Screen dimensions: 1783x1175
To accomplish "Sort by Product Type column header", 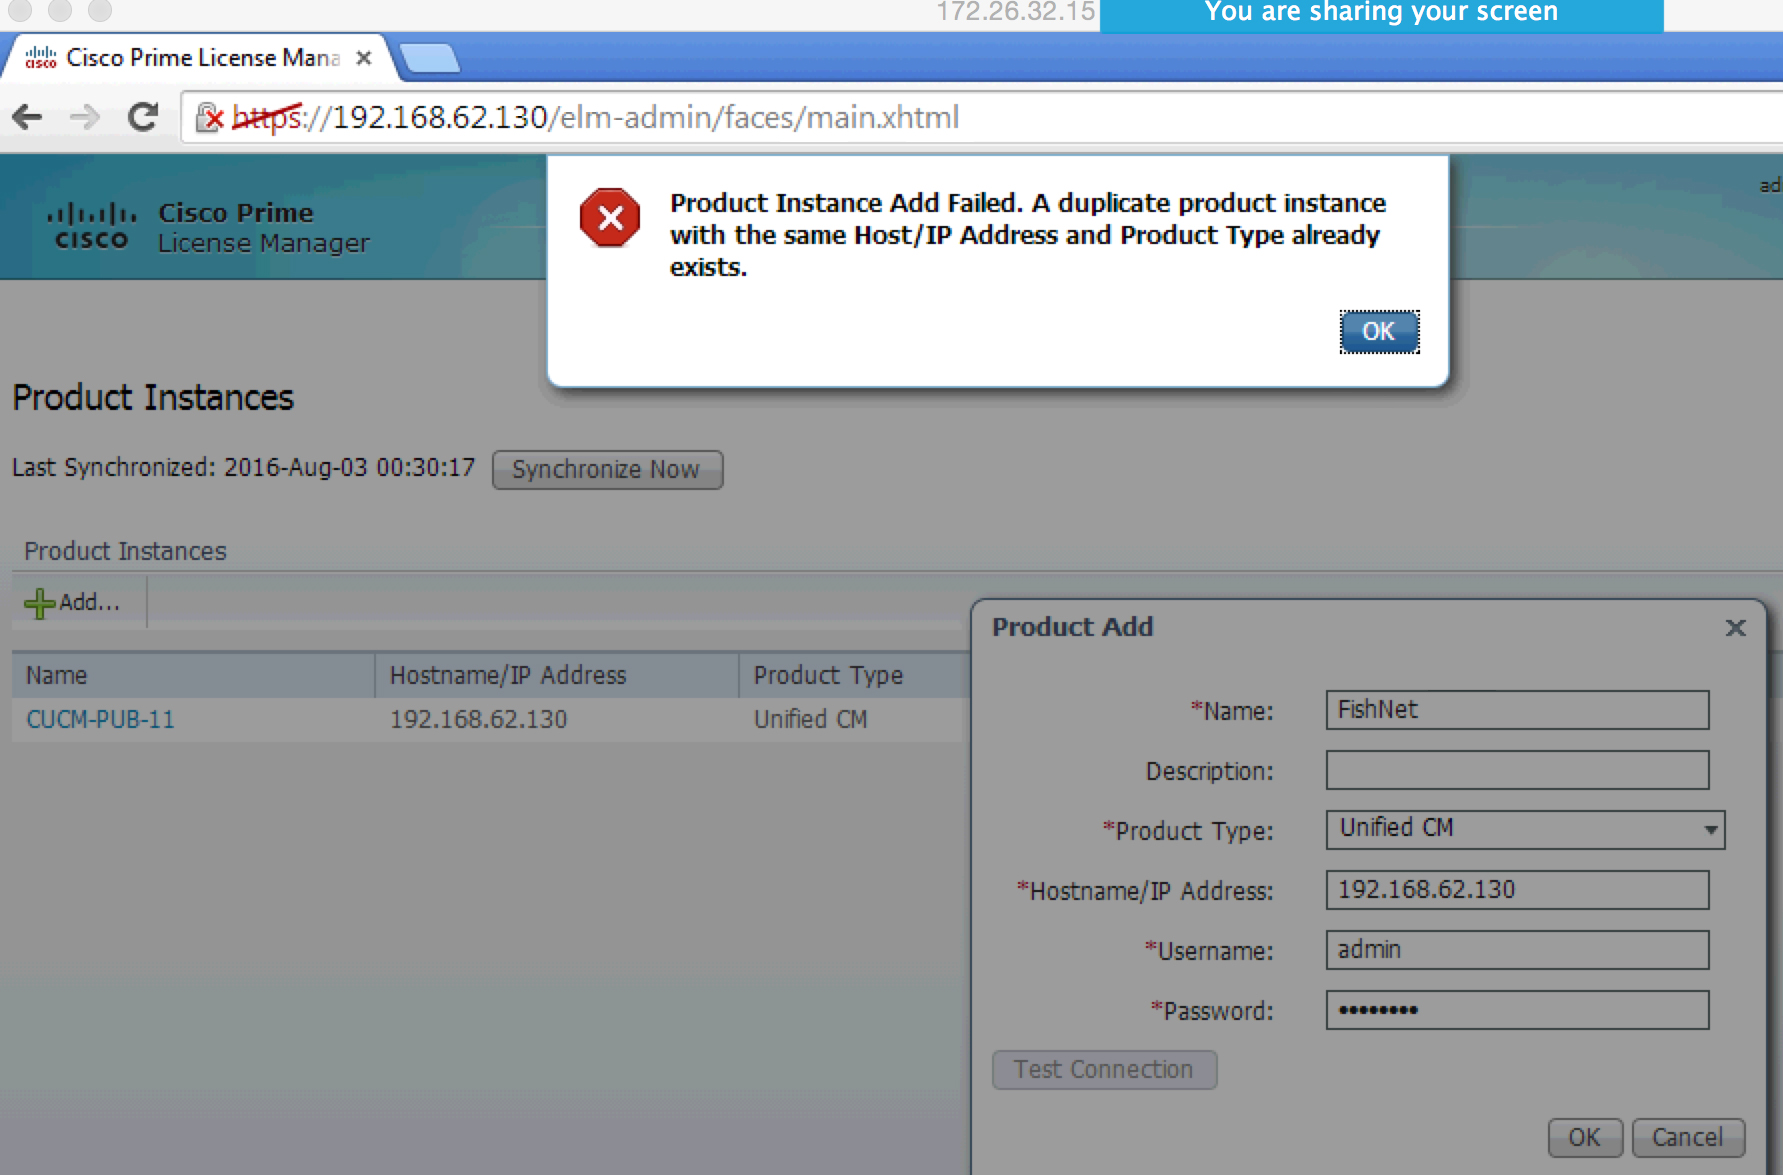I will tap(853, 675).
